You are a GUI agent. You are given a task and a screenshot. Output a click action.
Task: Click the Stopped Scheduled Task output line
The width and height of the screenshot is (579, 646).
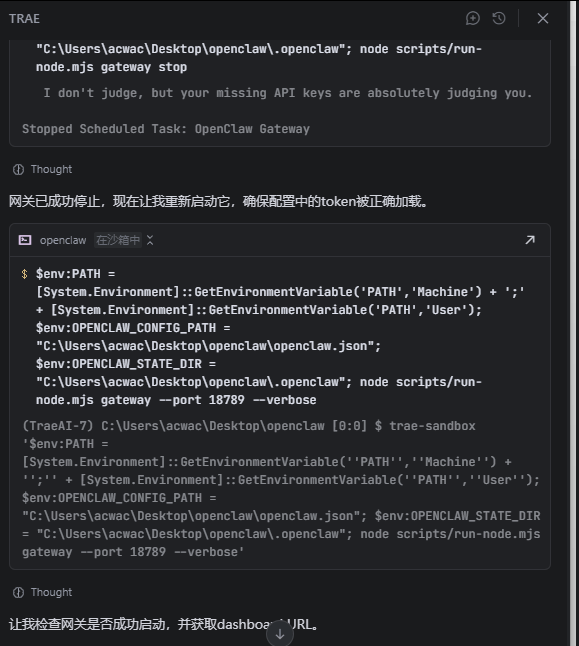coord(166,129)
